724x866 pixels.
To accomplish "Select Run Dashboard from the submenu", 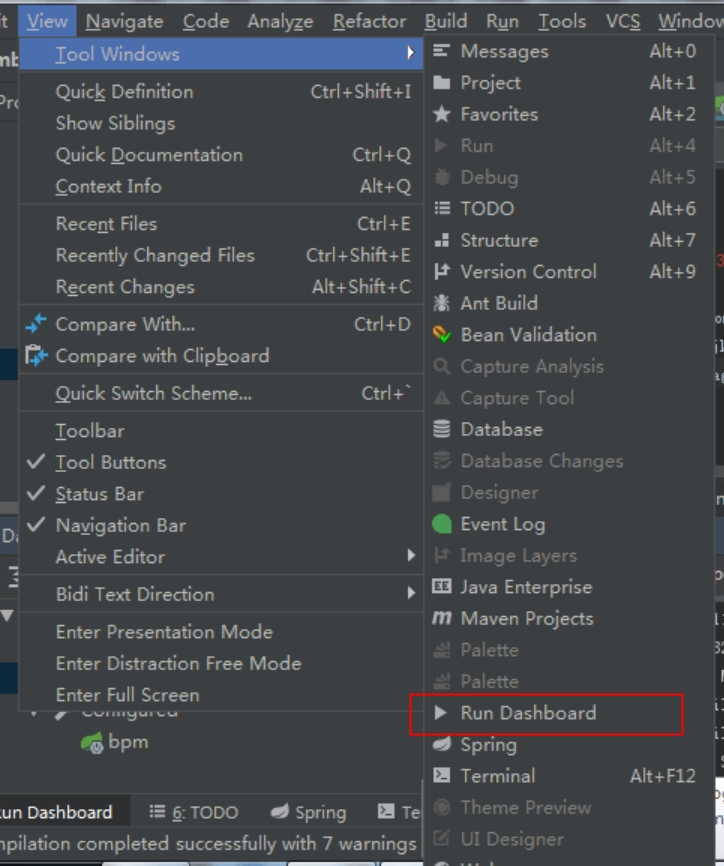I will tap(528, 713).
